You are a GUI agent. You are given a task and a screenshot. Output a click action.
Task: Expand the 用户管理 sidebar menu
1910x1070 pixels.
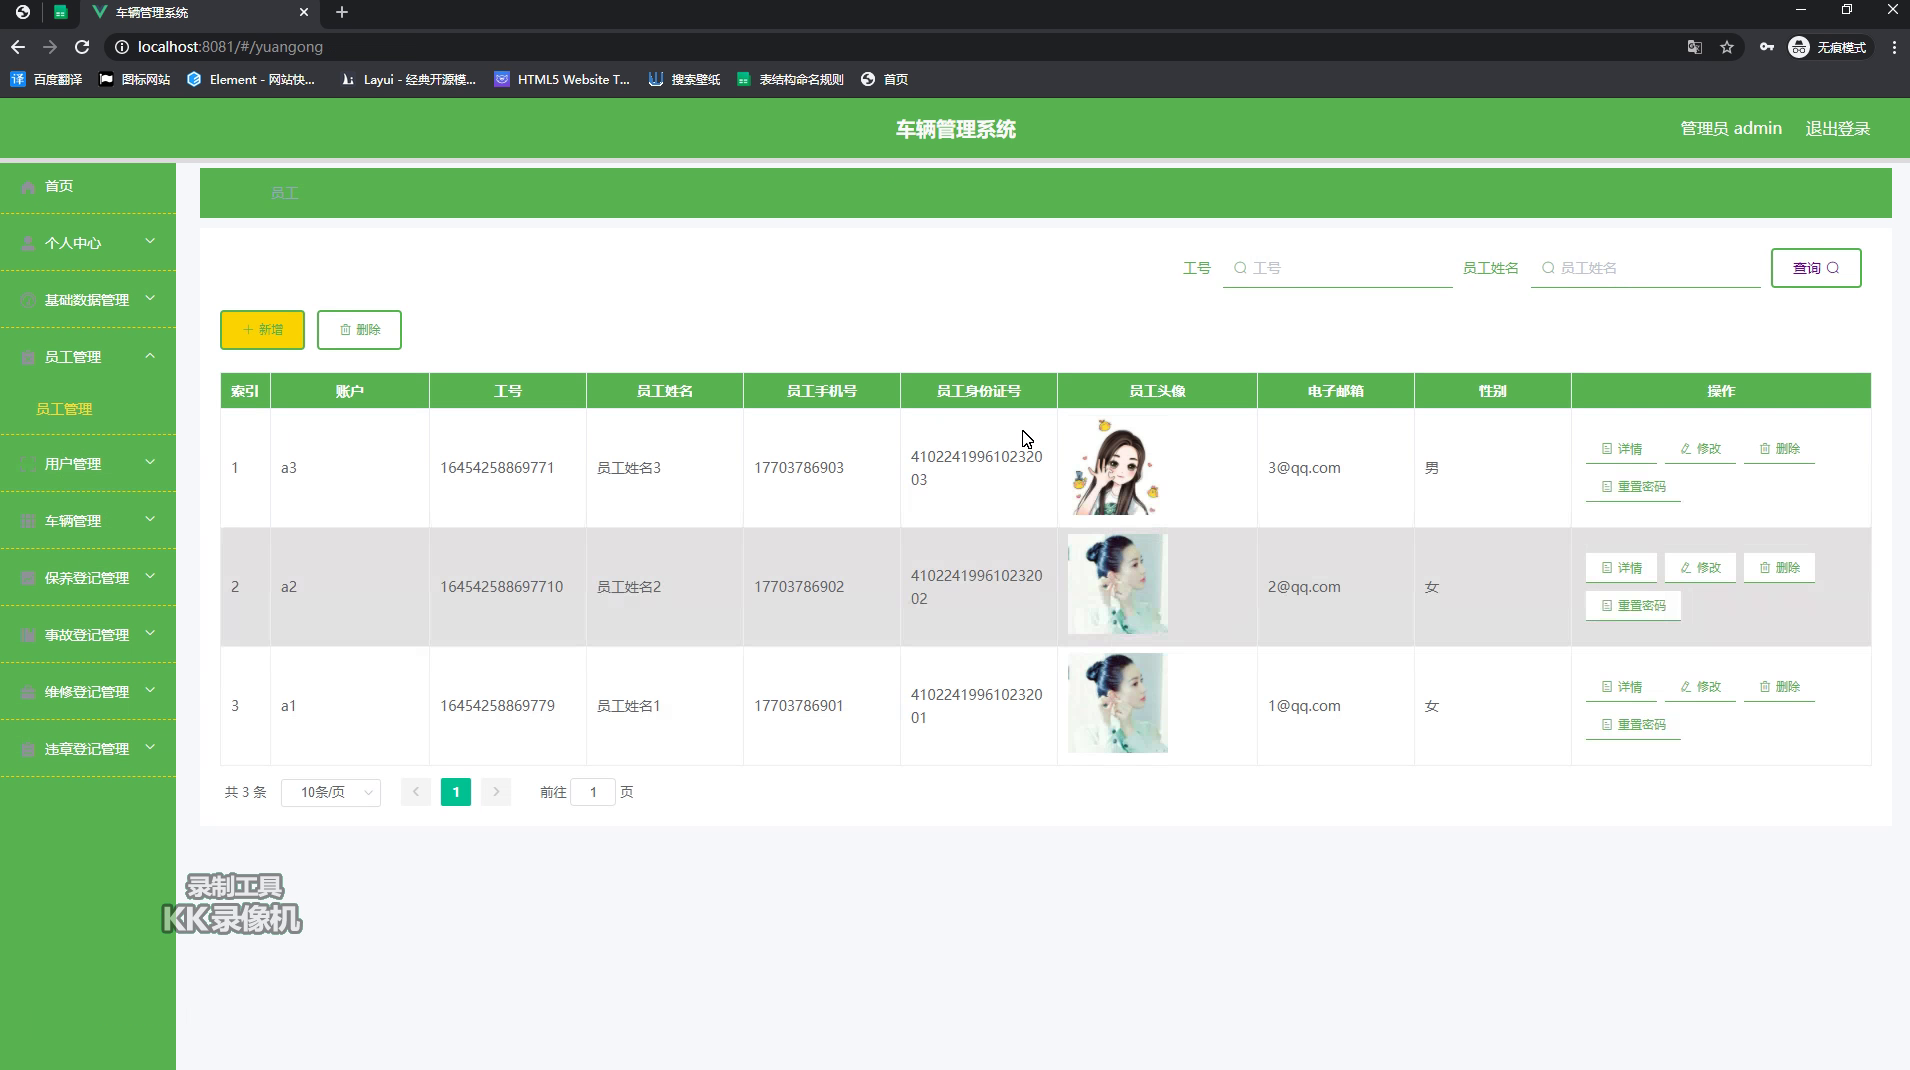[88, 464]
